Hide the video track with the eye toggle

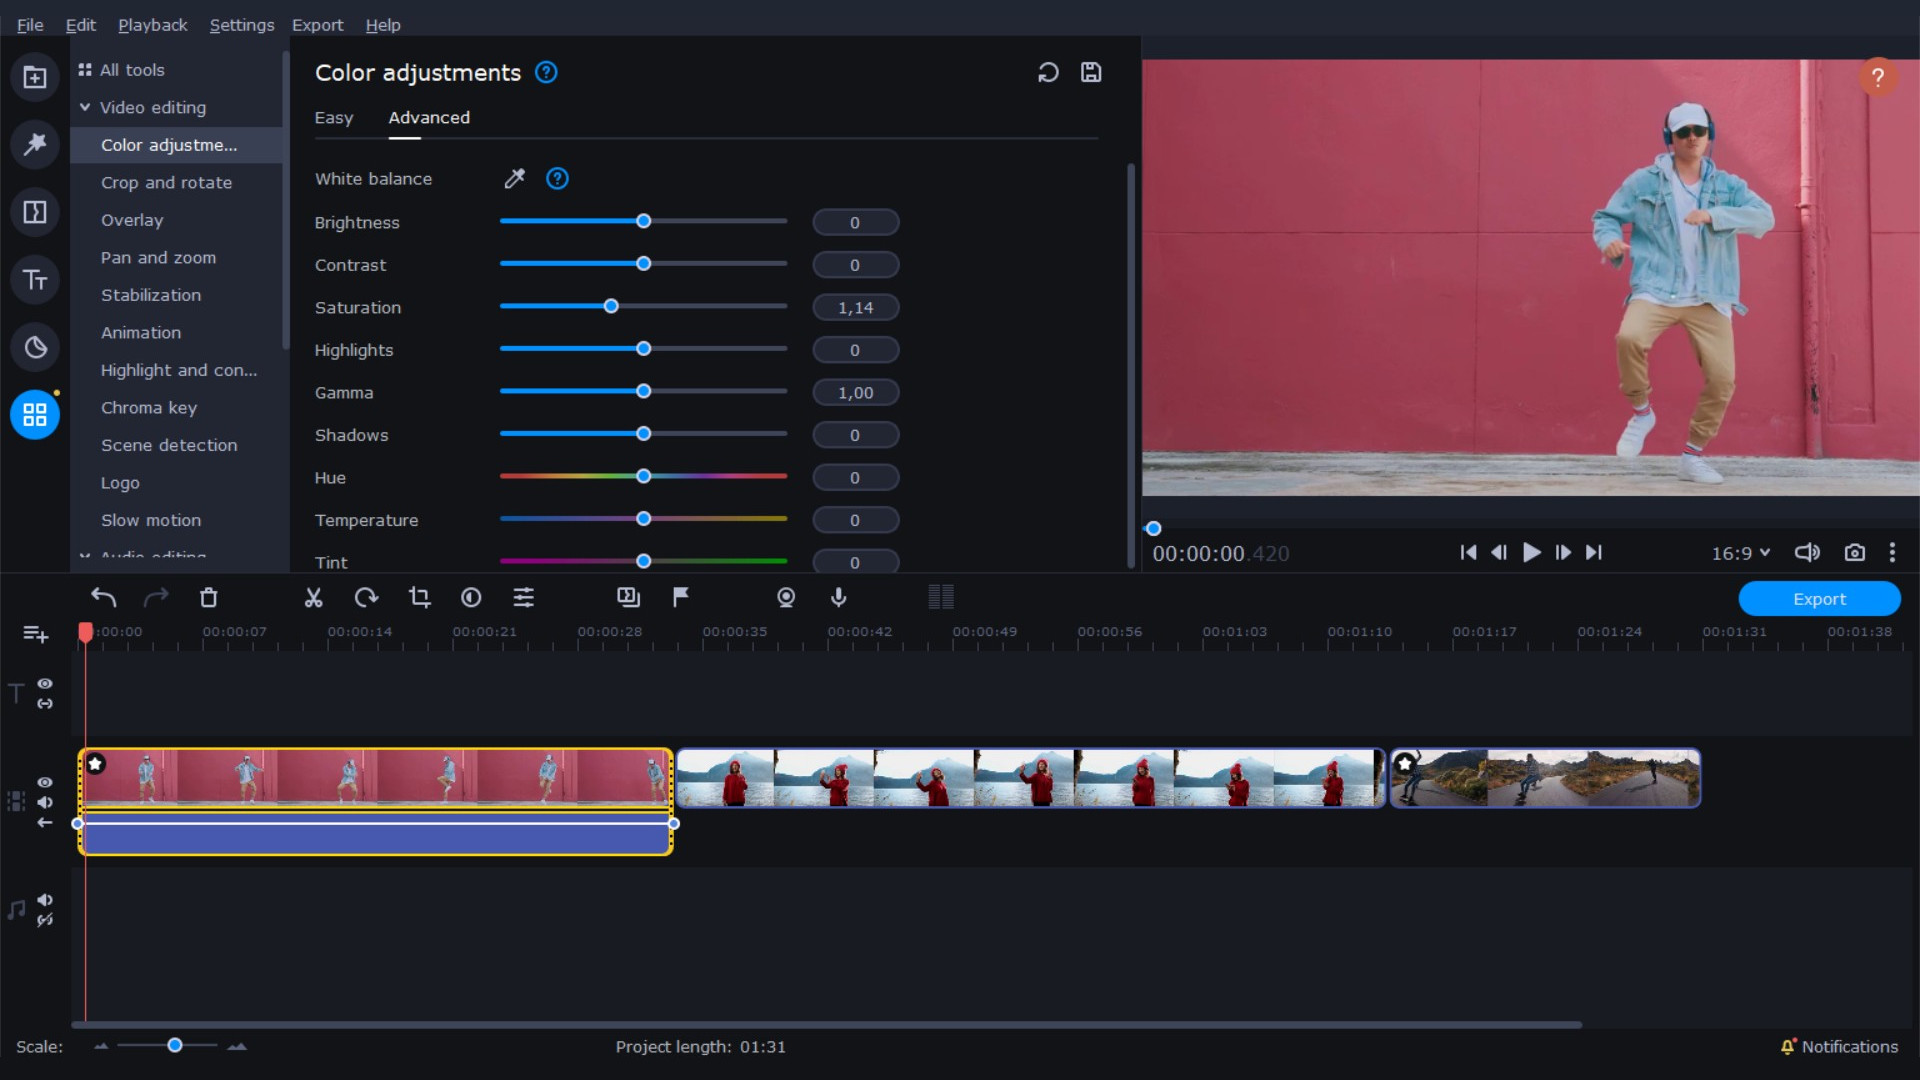[45, 783]
